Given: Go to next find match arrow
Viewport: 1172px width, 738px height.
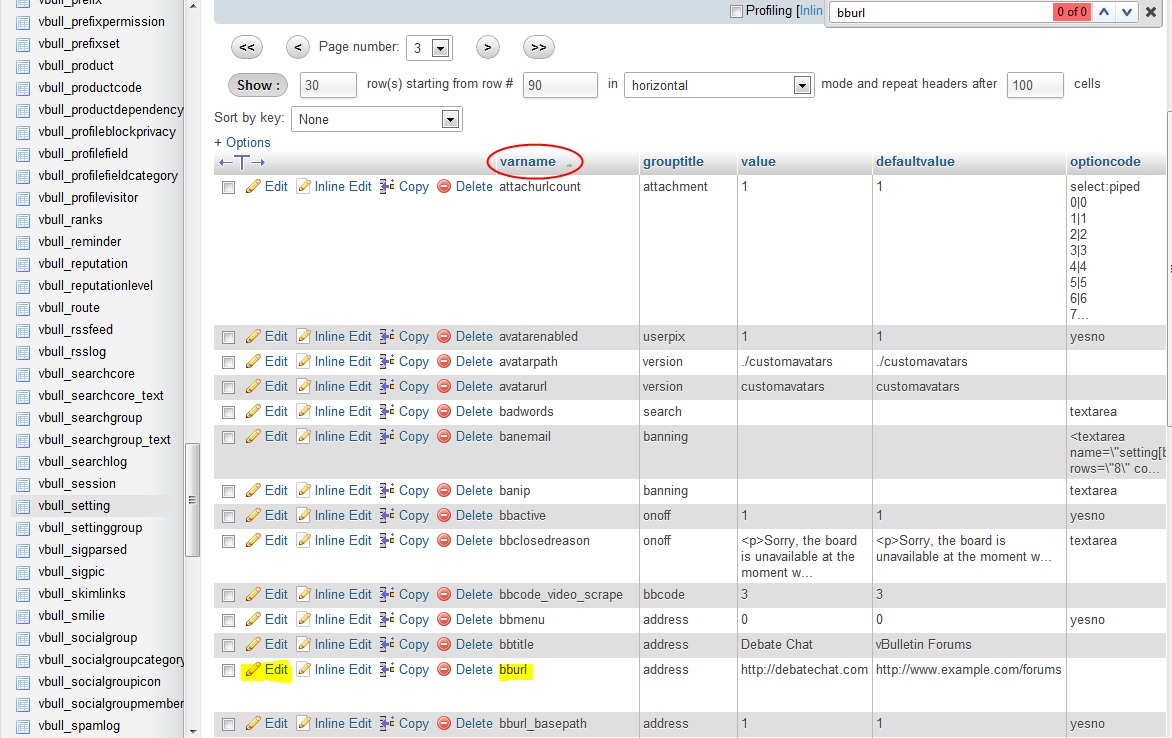Looking at the screenshot, I should [1126, 12].
